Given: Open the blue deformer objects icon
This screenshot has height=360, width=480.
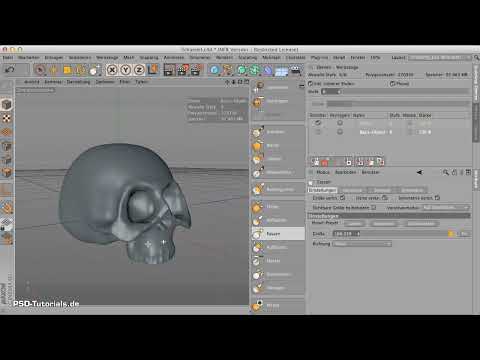Looking at the screenshot, I should [268, 70].
